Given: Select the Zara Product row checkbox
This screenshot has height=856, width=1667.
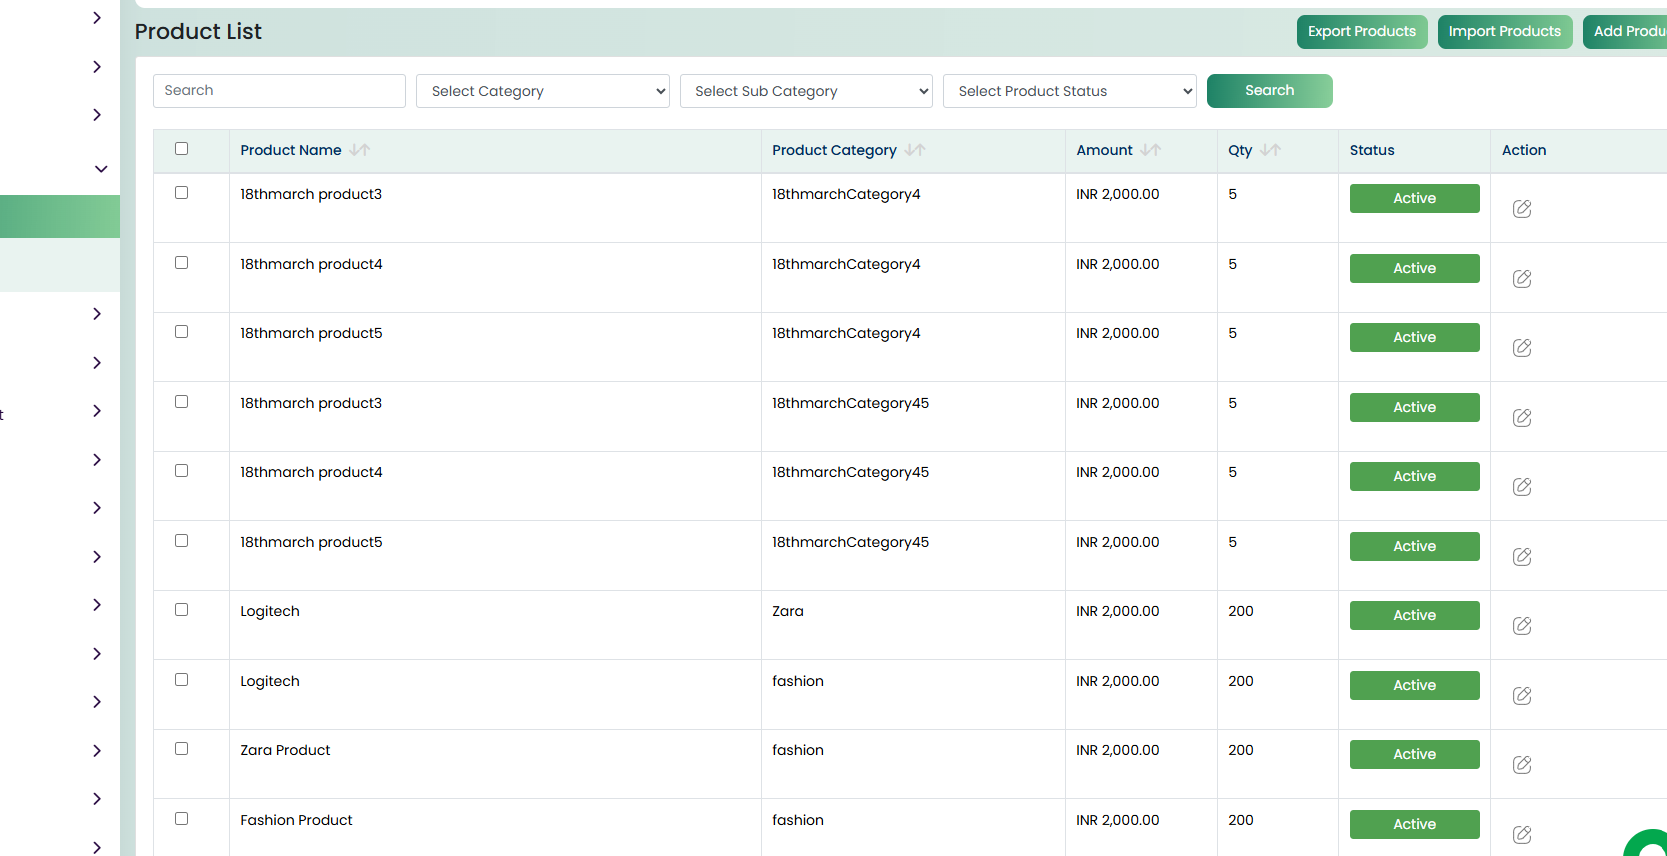Looking at the screenshot, I should tap(181, 749).
